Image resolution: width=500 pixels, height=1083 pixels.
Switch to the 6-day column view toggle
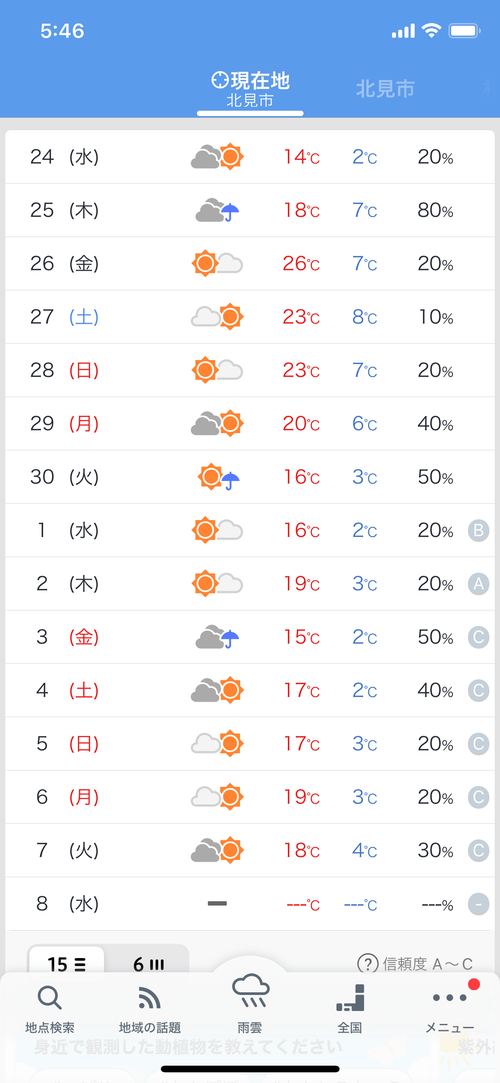pyautogui.click(x=148, y=964)
